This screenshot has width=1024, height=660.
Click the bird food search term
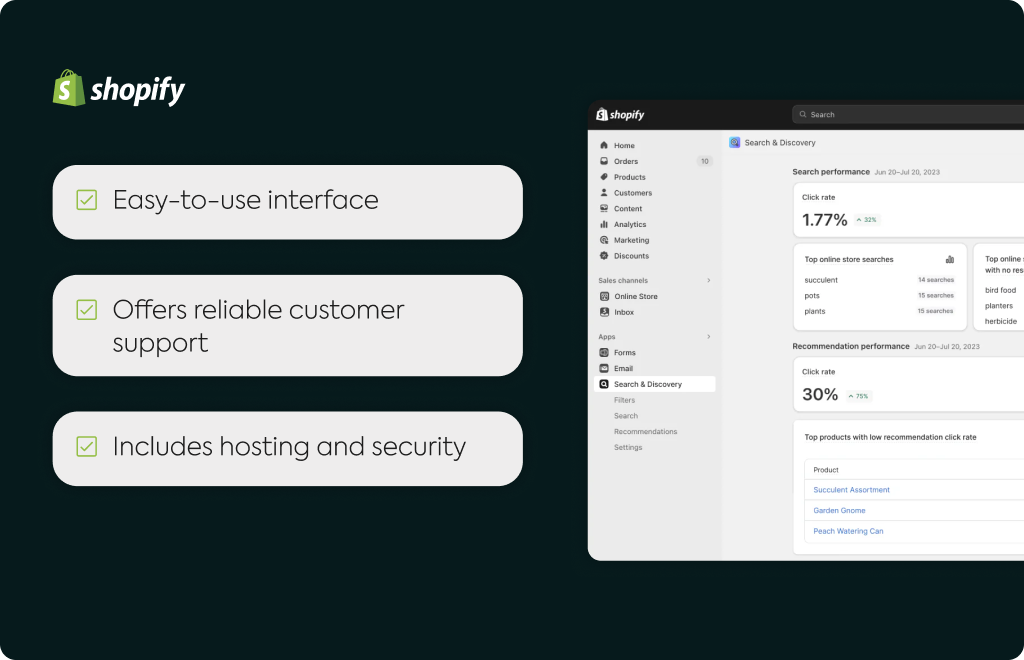[1000, 290]
